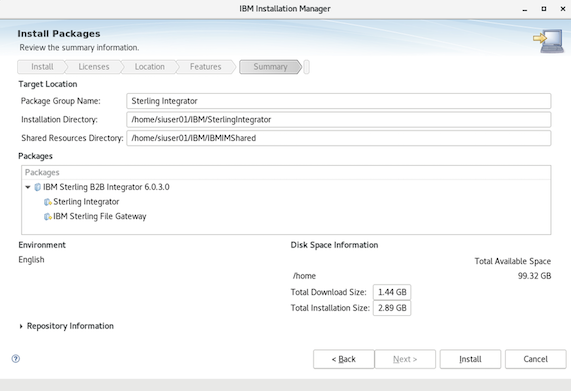
Task: Start installation with the Install button
Action: click(x=470, y=359)
